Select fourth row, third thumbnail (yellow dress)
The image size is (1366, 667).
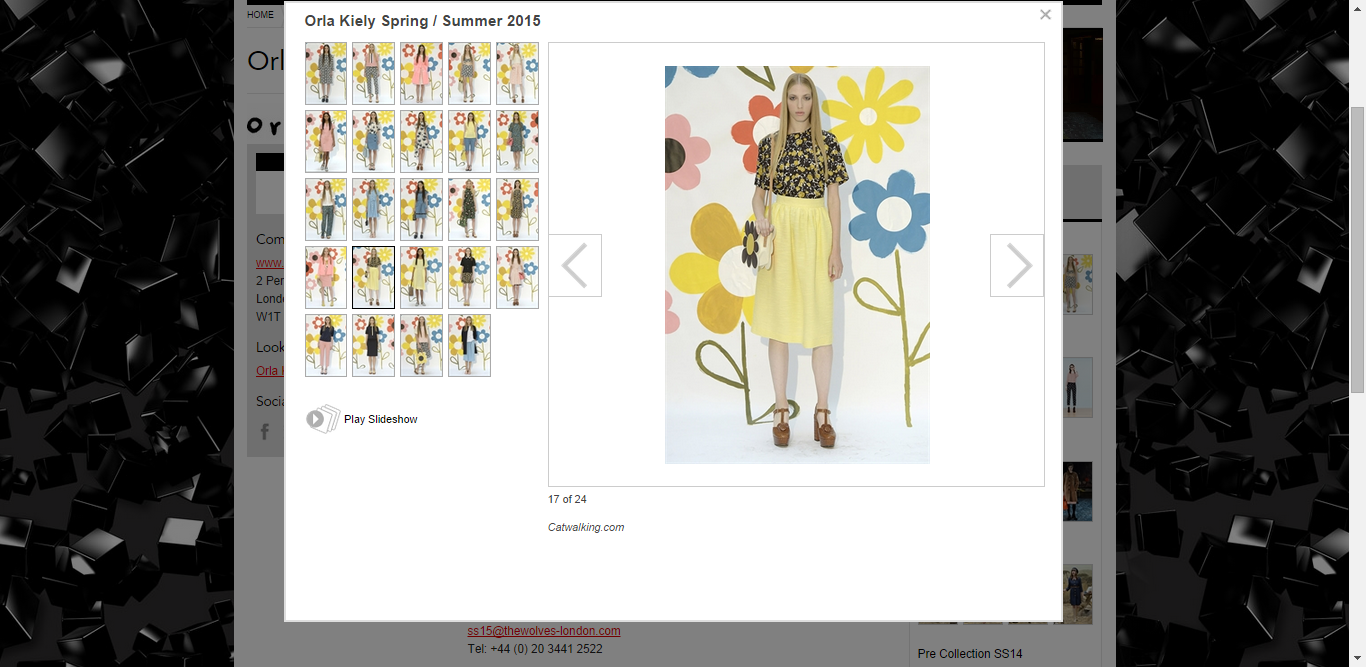(421, 277)
